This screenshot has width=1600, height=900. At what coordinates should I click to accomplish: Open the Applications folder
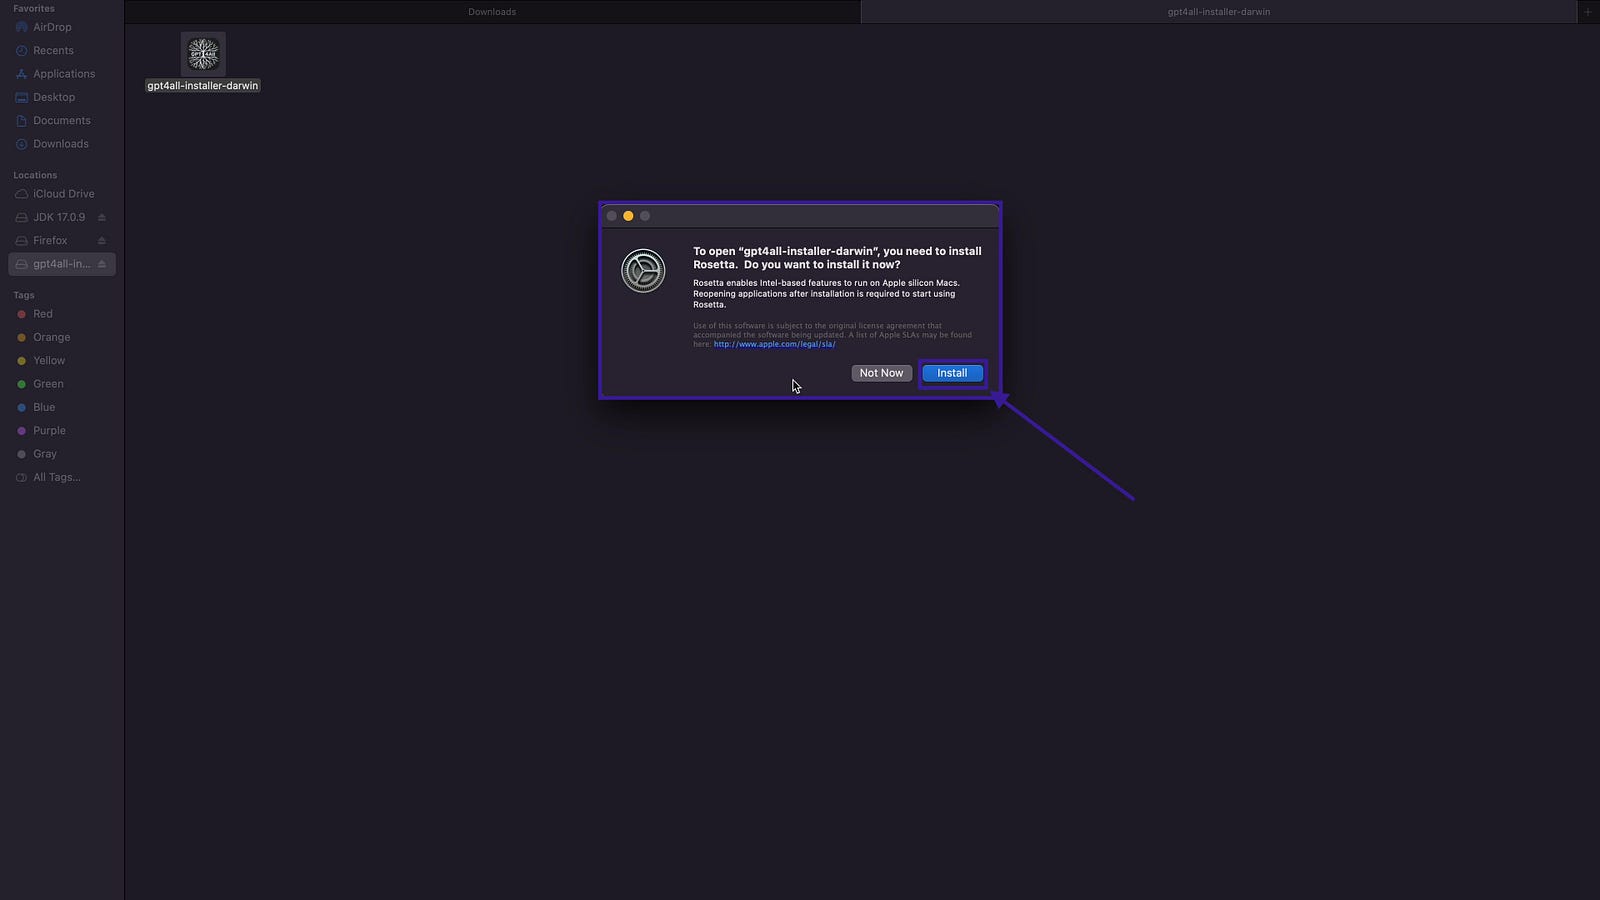coord(64,74)
